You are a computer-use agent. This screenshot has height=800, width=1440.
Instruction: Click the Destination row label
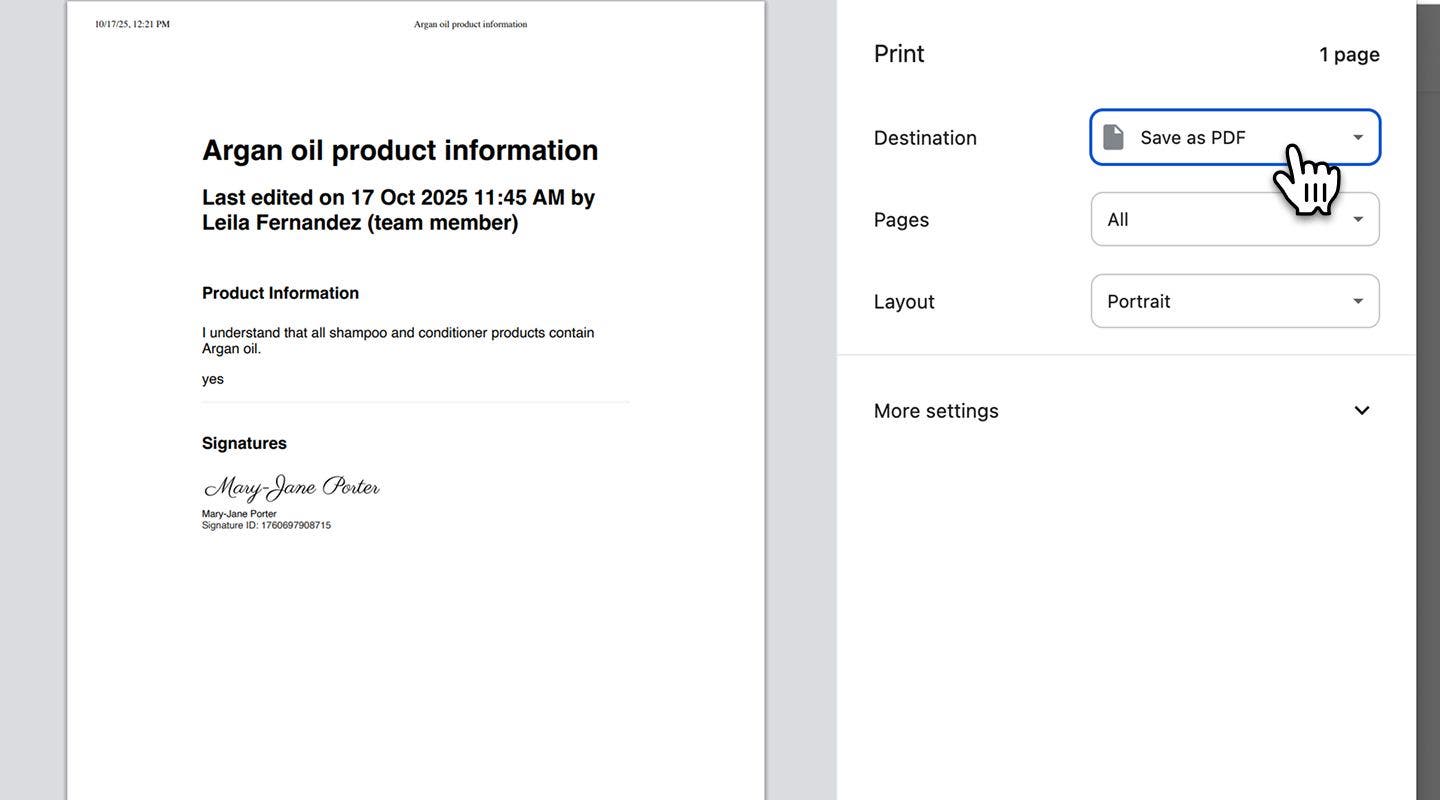(x=925, y=137)
